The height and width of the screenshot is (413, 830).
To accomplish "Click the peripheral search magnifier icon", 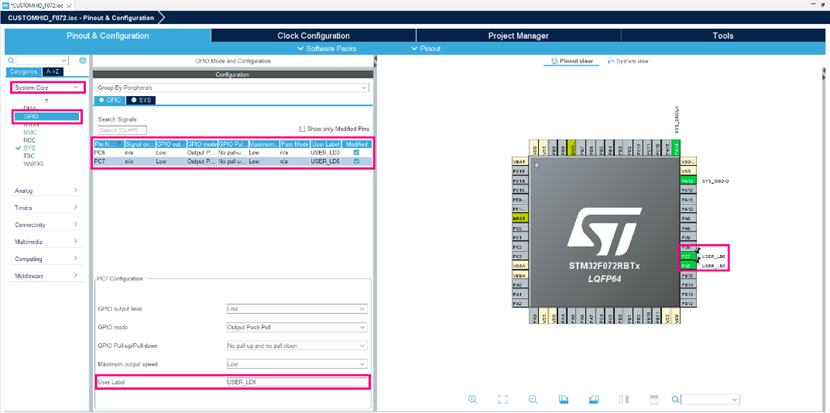I will pyautogui.click(x=11, y=60).
